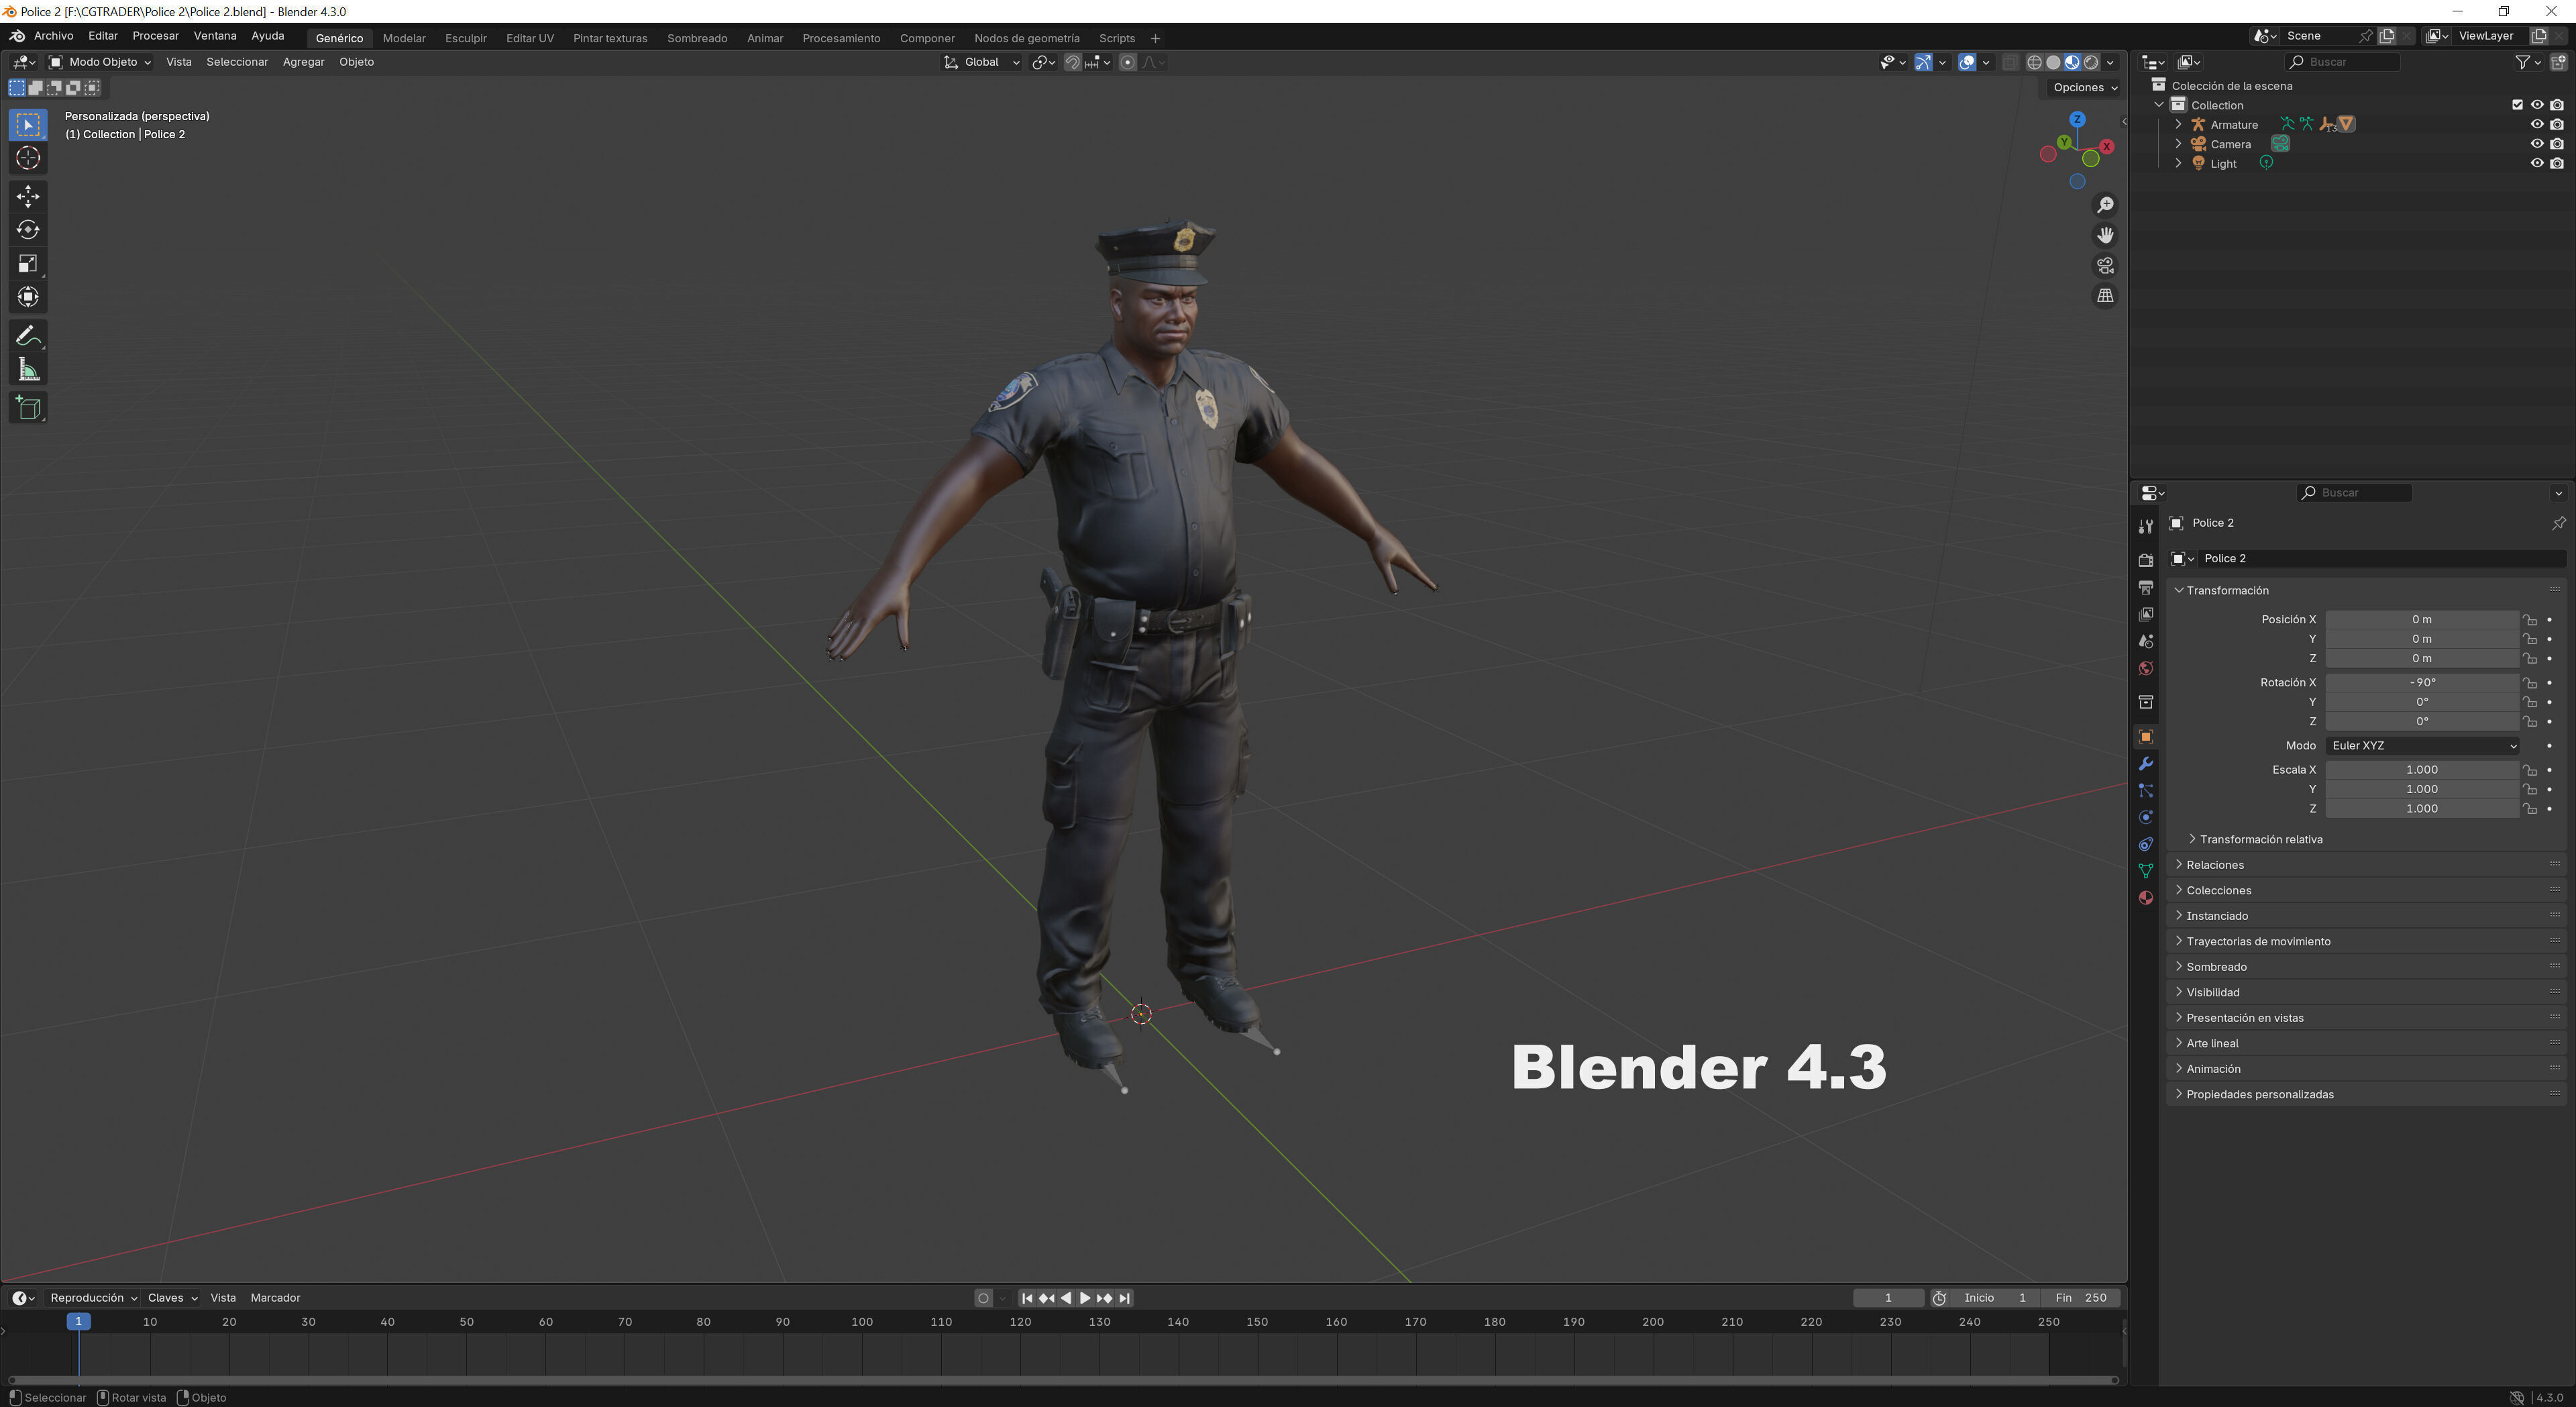Viewport: 2576px width, 1407px height.
Task: Open the Opciones dropdown
Action: 2084,87
